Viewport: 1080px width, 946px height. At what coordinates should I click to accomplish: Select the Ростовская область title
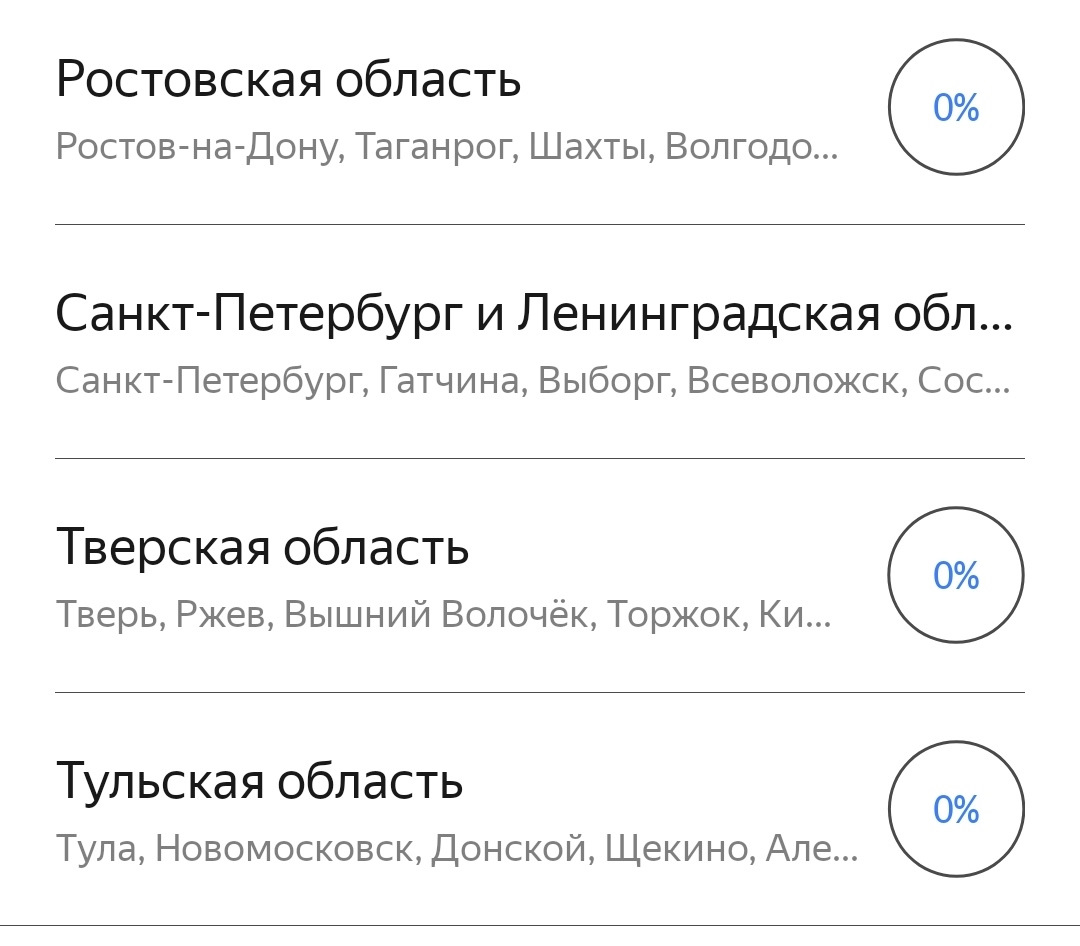pos(288,80)
